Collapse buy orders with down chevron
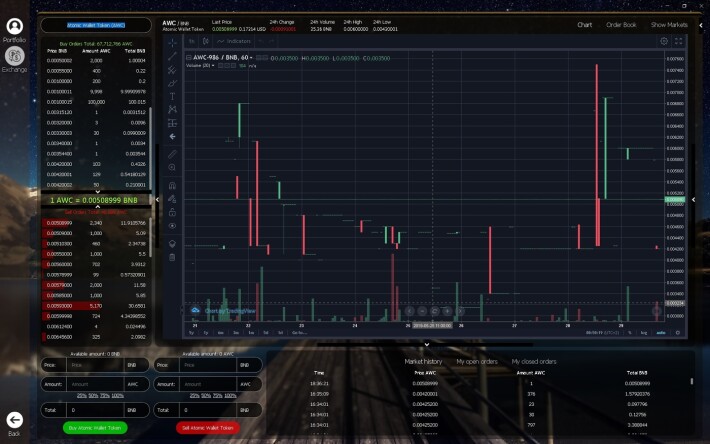The image size is (710, 444). click(97, 192)
